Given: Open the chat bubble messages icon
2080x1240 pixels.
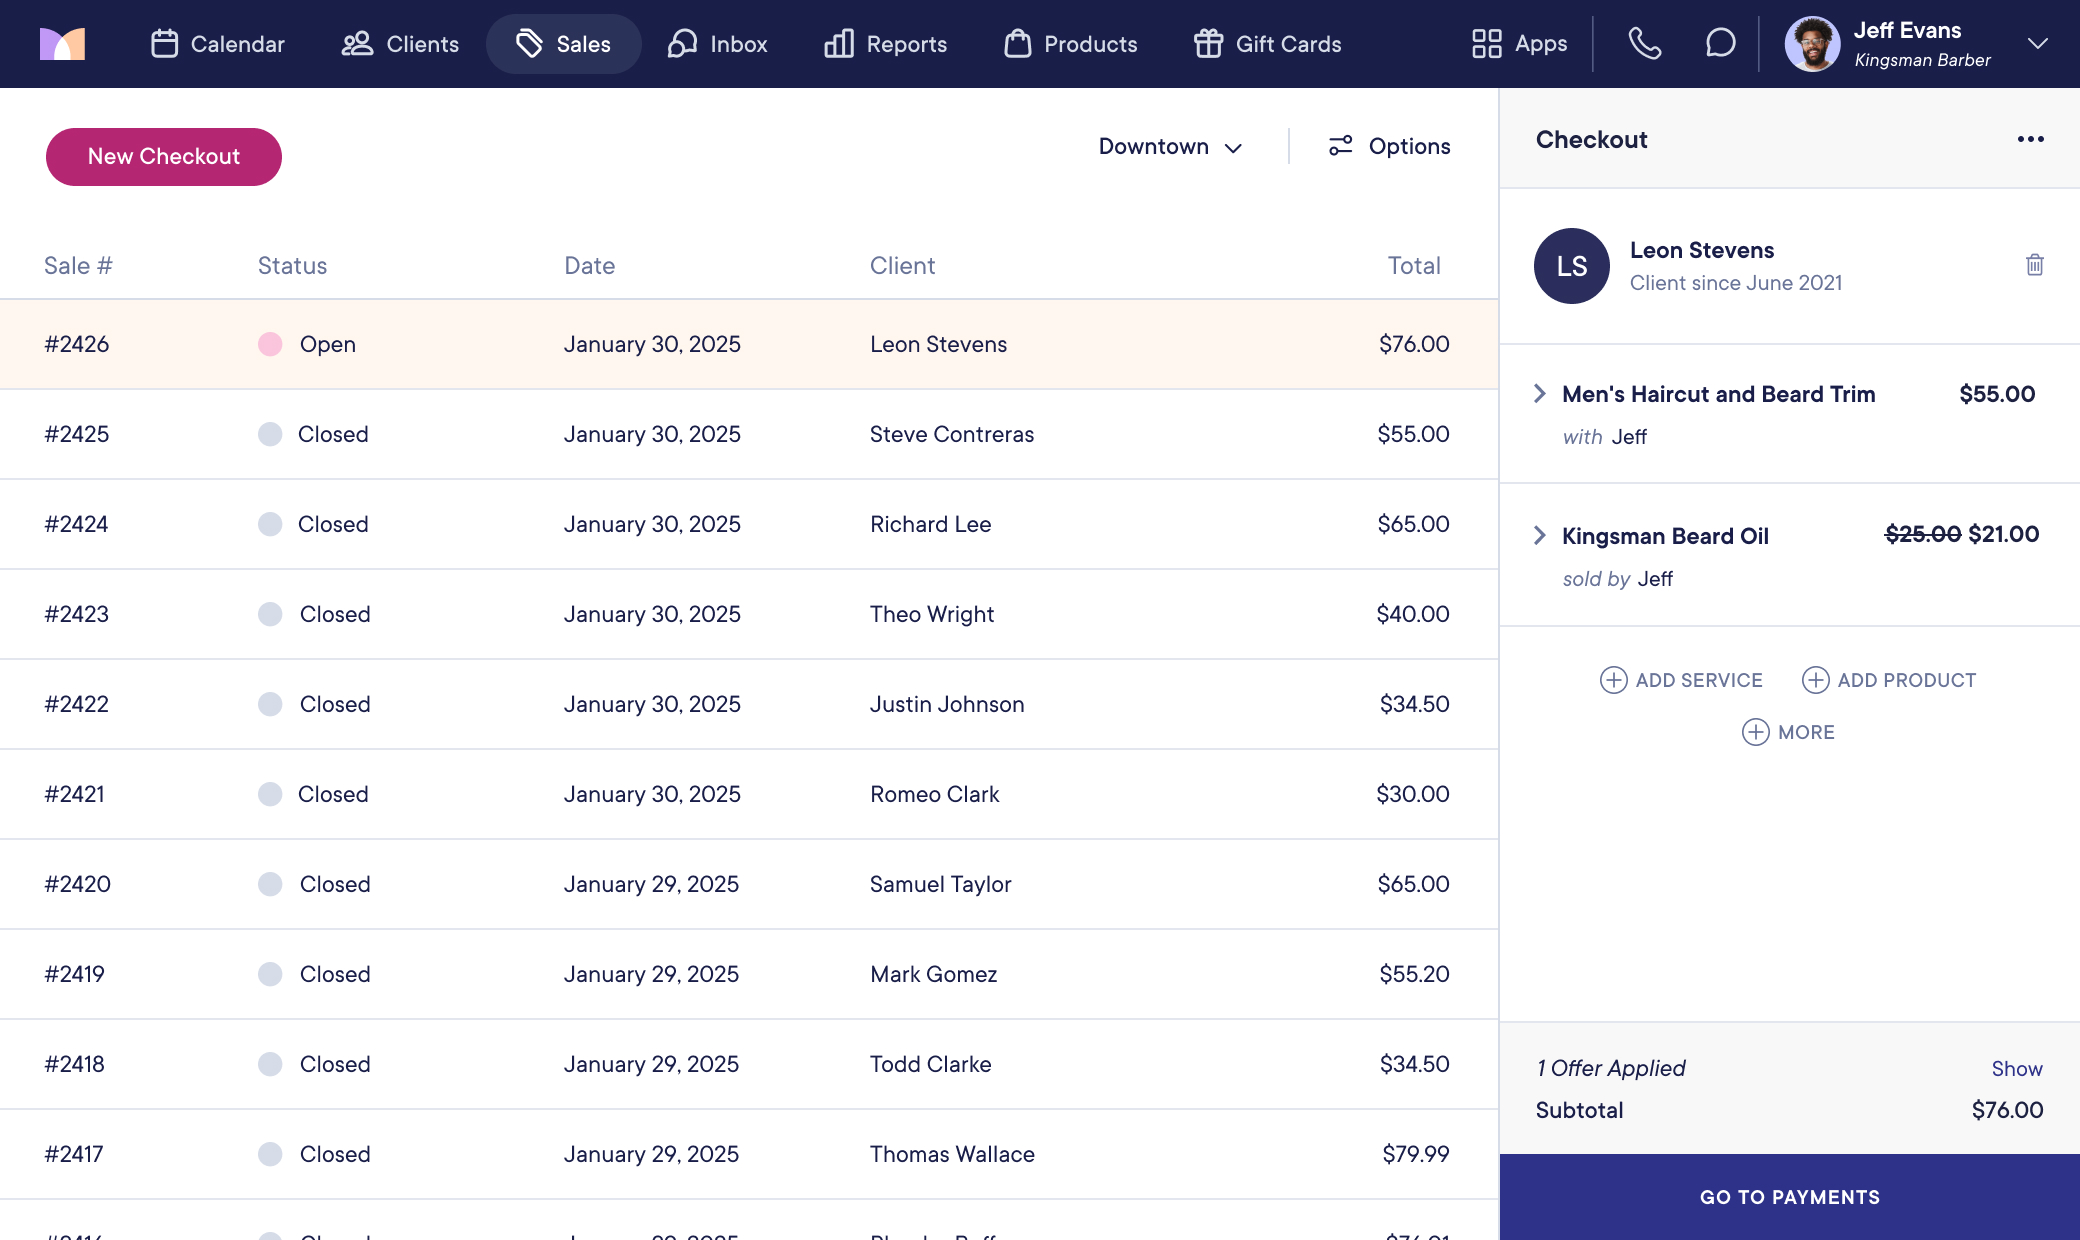Looking at the screenshot, I should (x=1720, y=44).
